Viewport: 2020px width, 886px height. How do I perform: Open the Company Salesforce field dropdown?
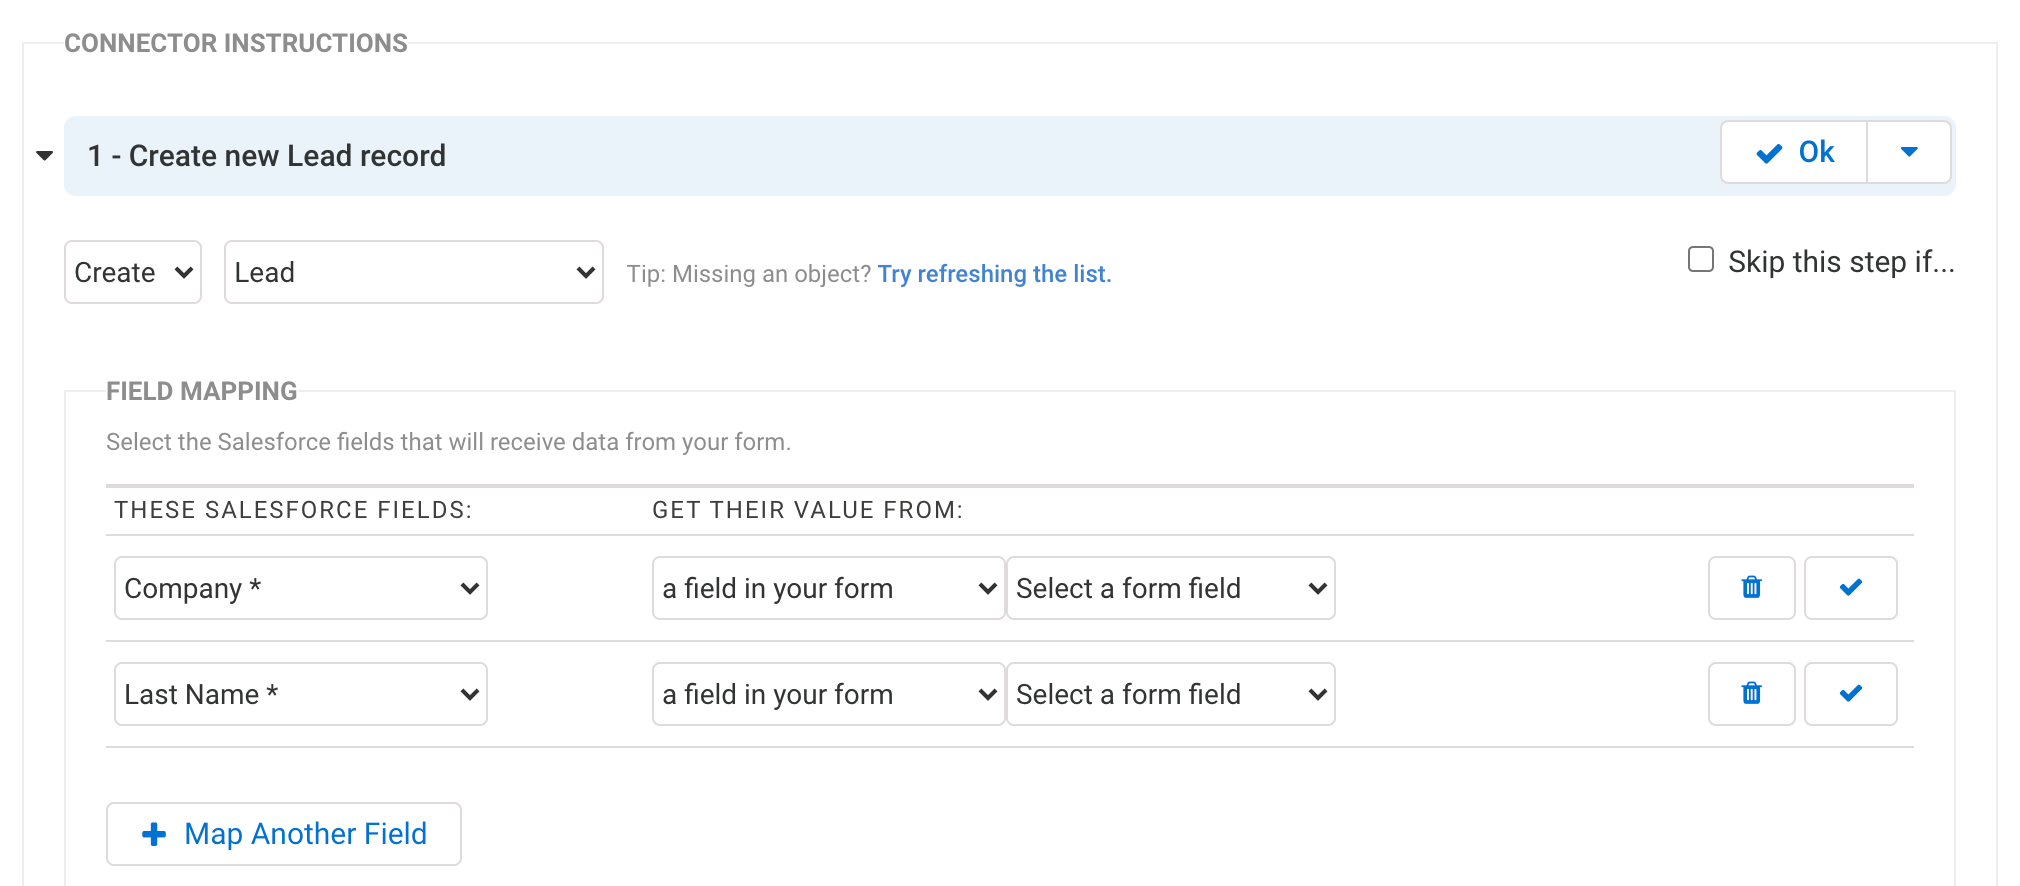point(301,588)
